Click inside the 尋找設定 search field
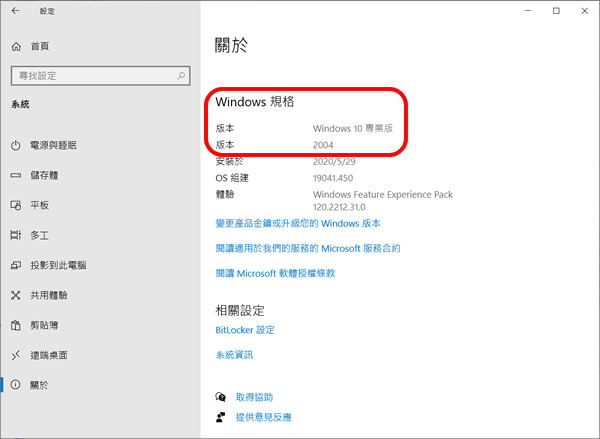This screenshot has width=600, height=439. (101, 75)
